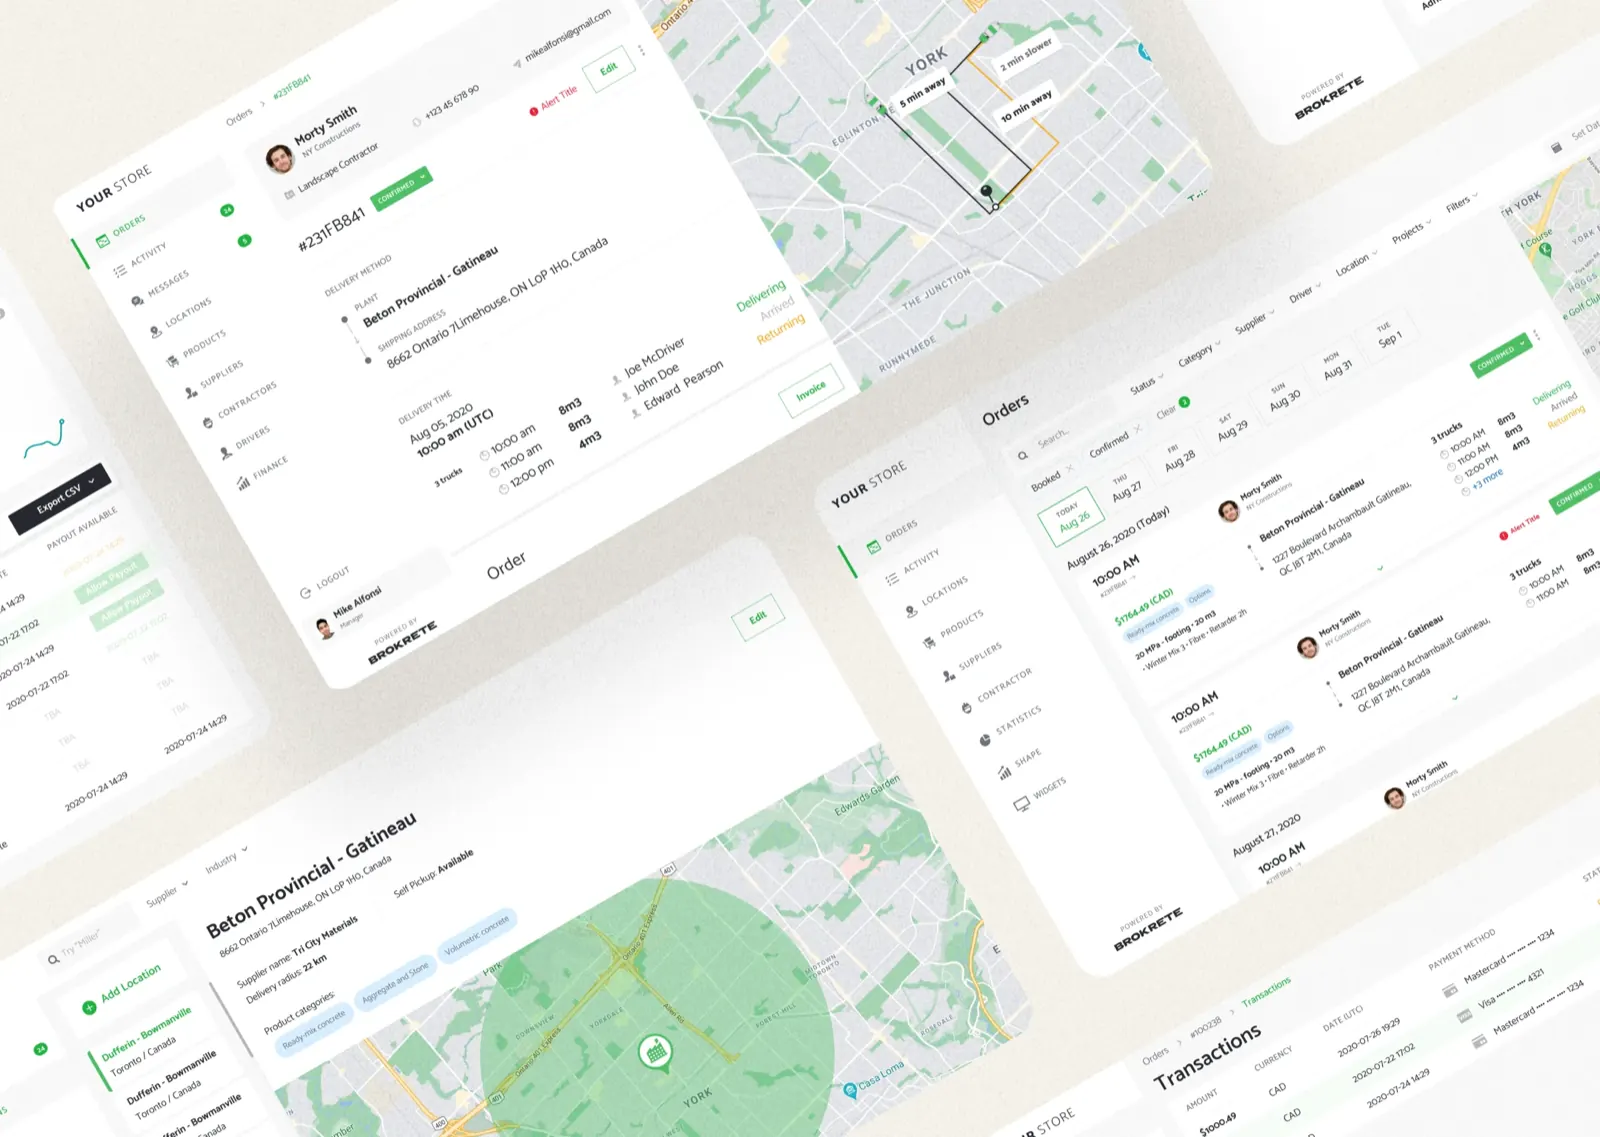Click the Casa Loma map marker
1600x1137 pixels.
point(850,1090)
